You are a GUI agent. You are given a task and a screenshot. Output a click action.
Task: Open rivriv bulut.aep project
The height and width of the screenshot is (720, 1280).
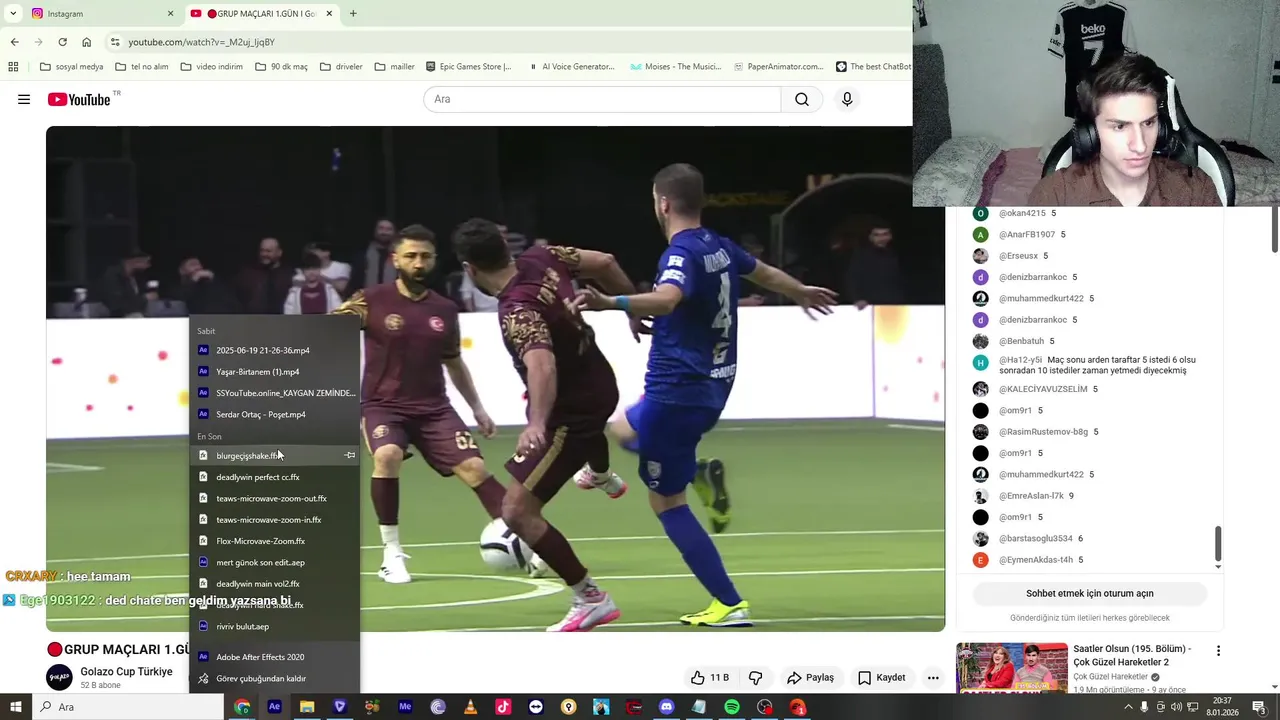(275, 626)
